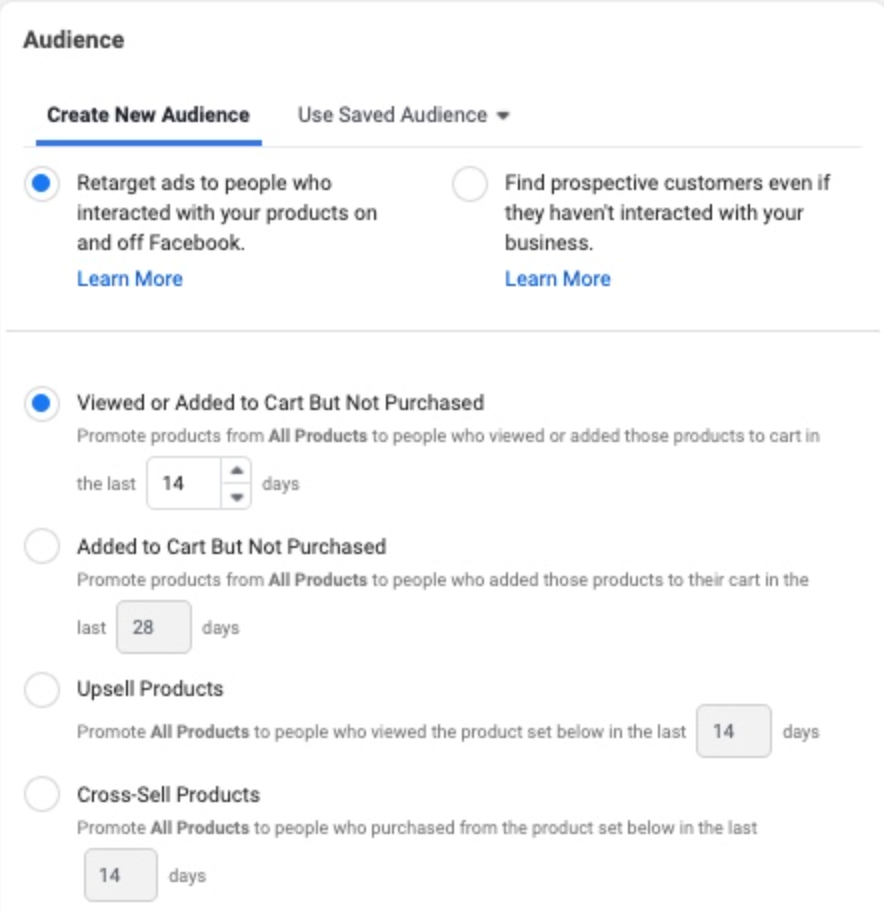Switch to the Create New Audience tab
This screenshot has height=914, width=884.
(x=148, y=114)
